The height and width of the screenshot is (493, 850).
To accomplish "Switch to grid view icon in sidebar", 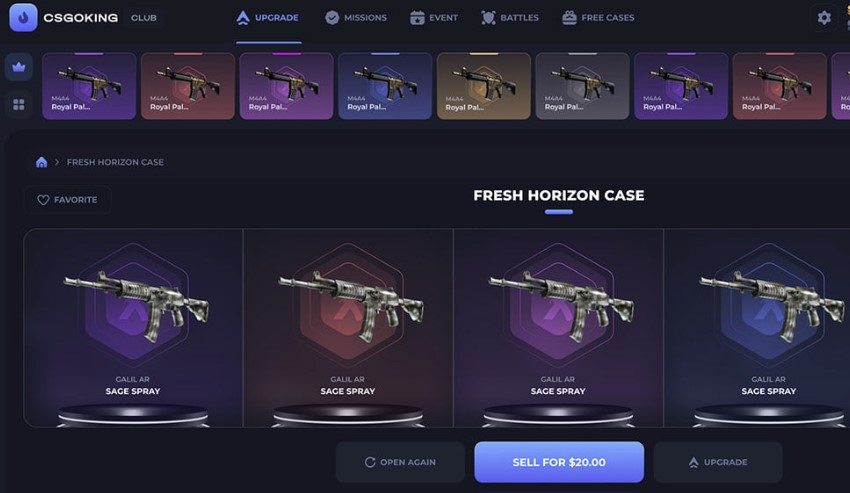I will pyautogui.click(x=19, y=104).
